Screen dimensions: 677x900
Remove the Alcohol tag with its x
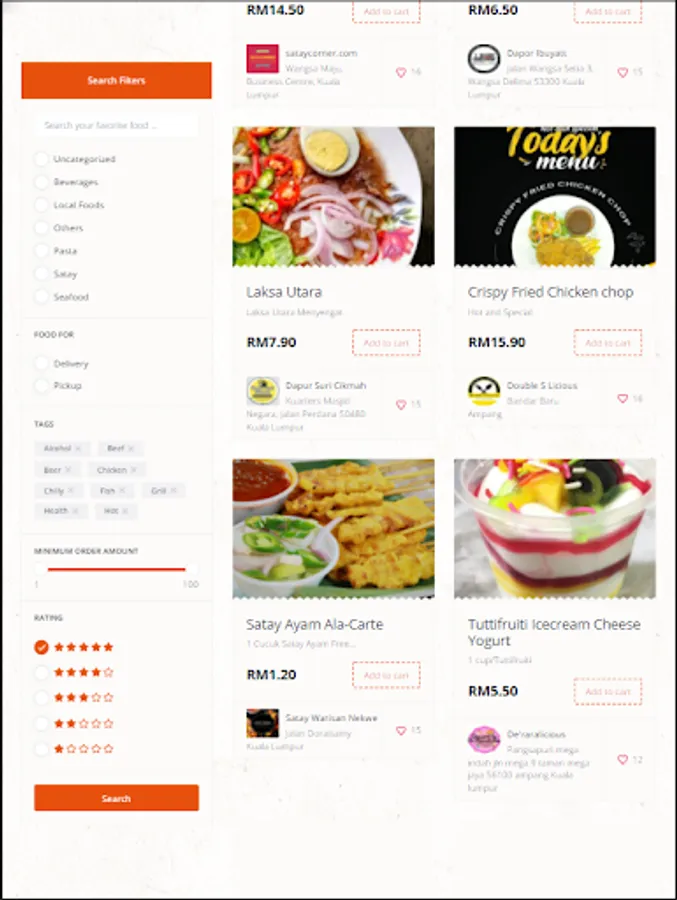(x=78, y=448)
